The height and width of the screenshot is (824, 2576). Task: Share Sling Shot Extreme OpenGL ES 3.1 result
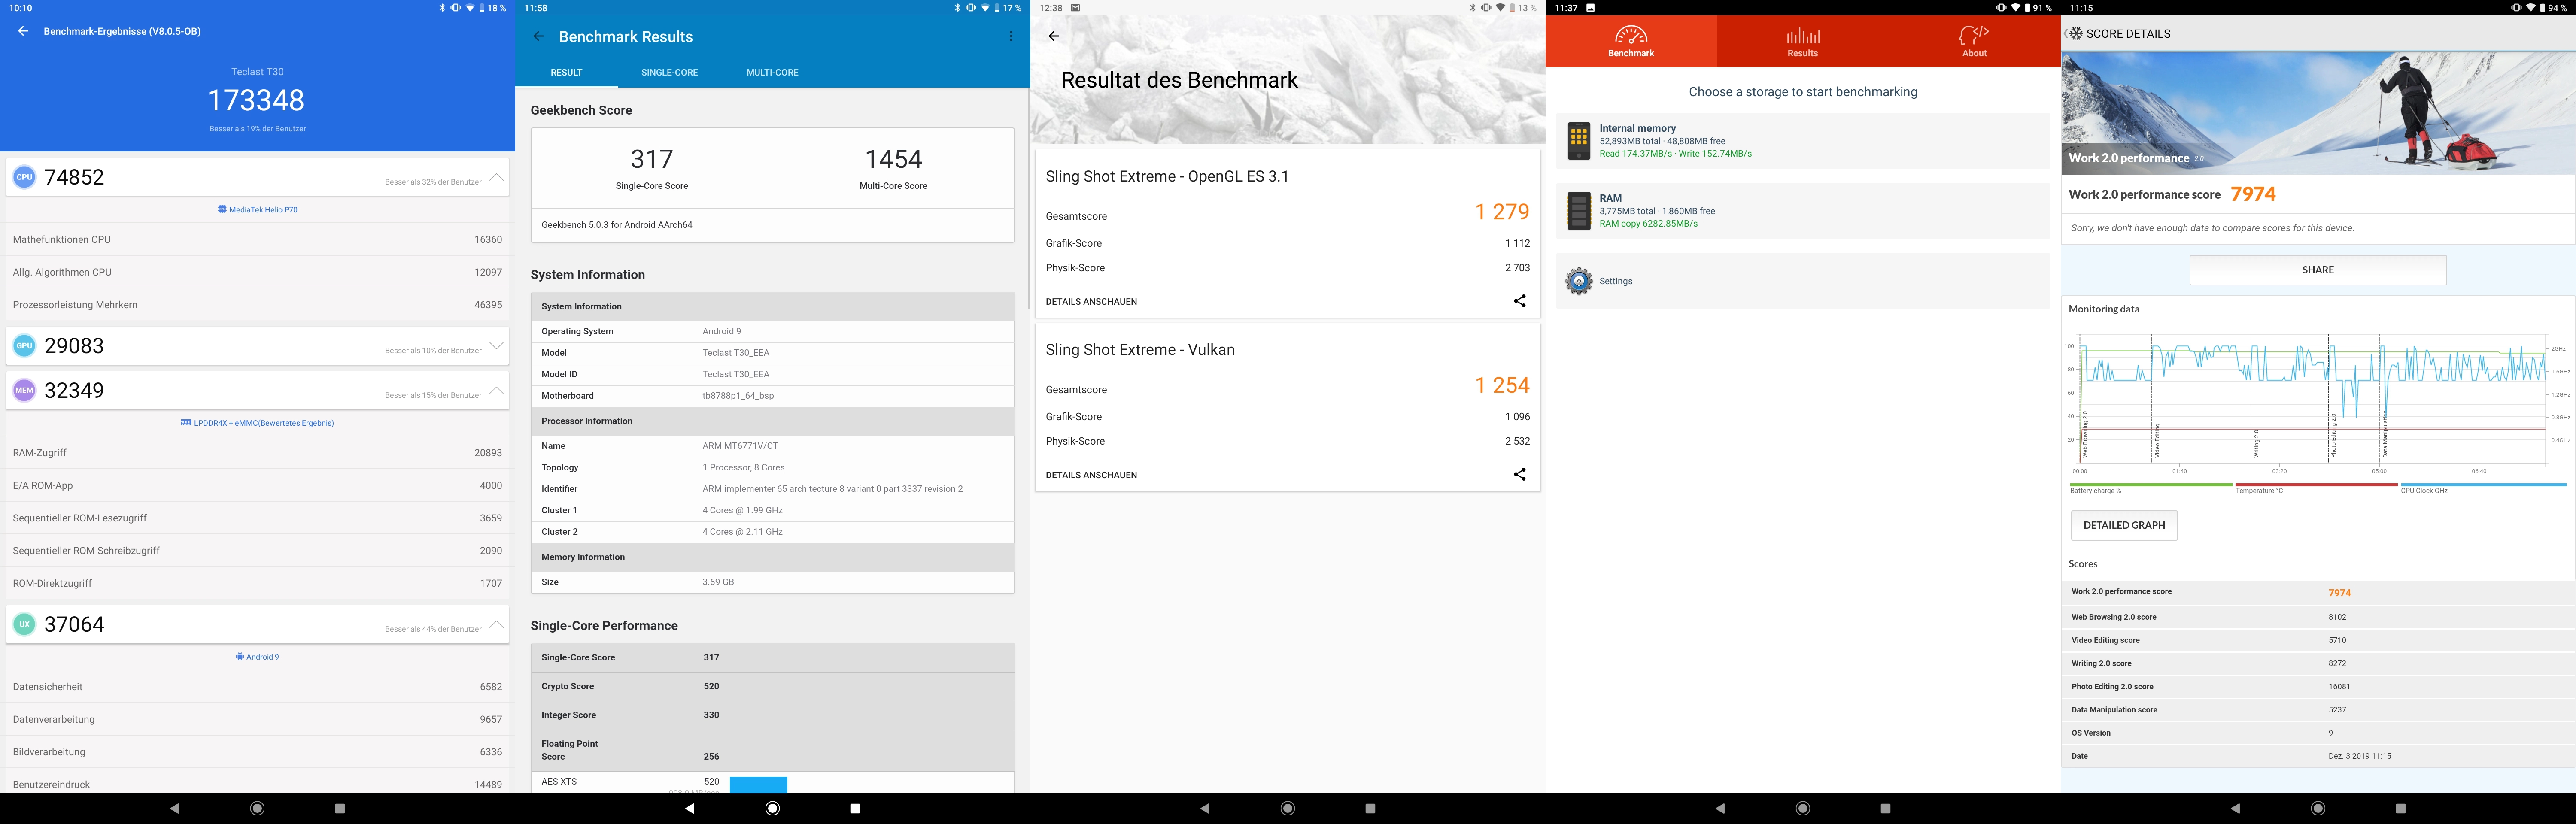click(x=1519, y=301)
